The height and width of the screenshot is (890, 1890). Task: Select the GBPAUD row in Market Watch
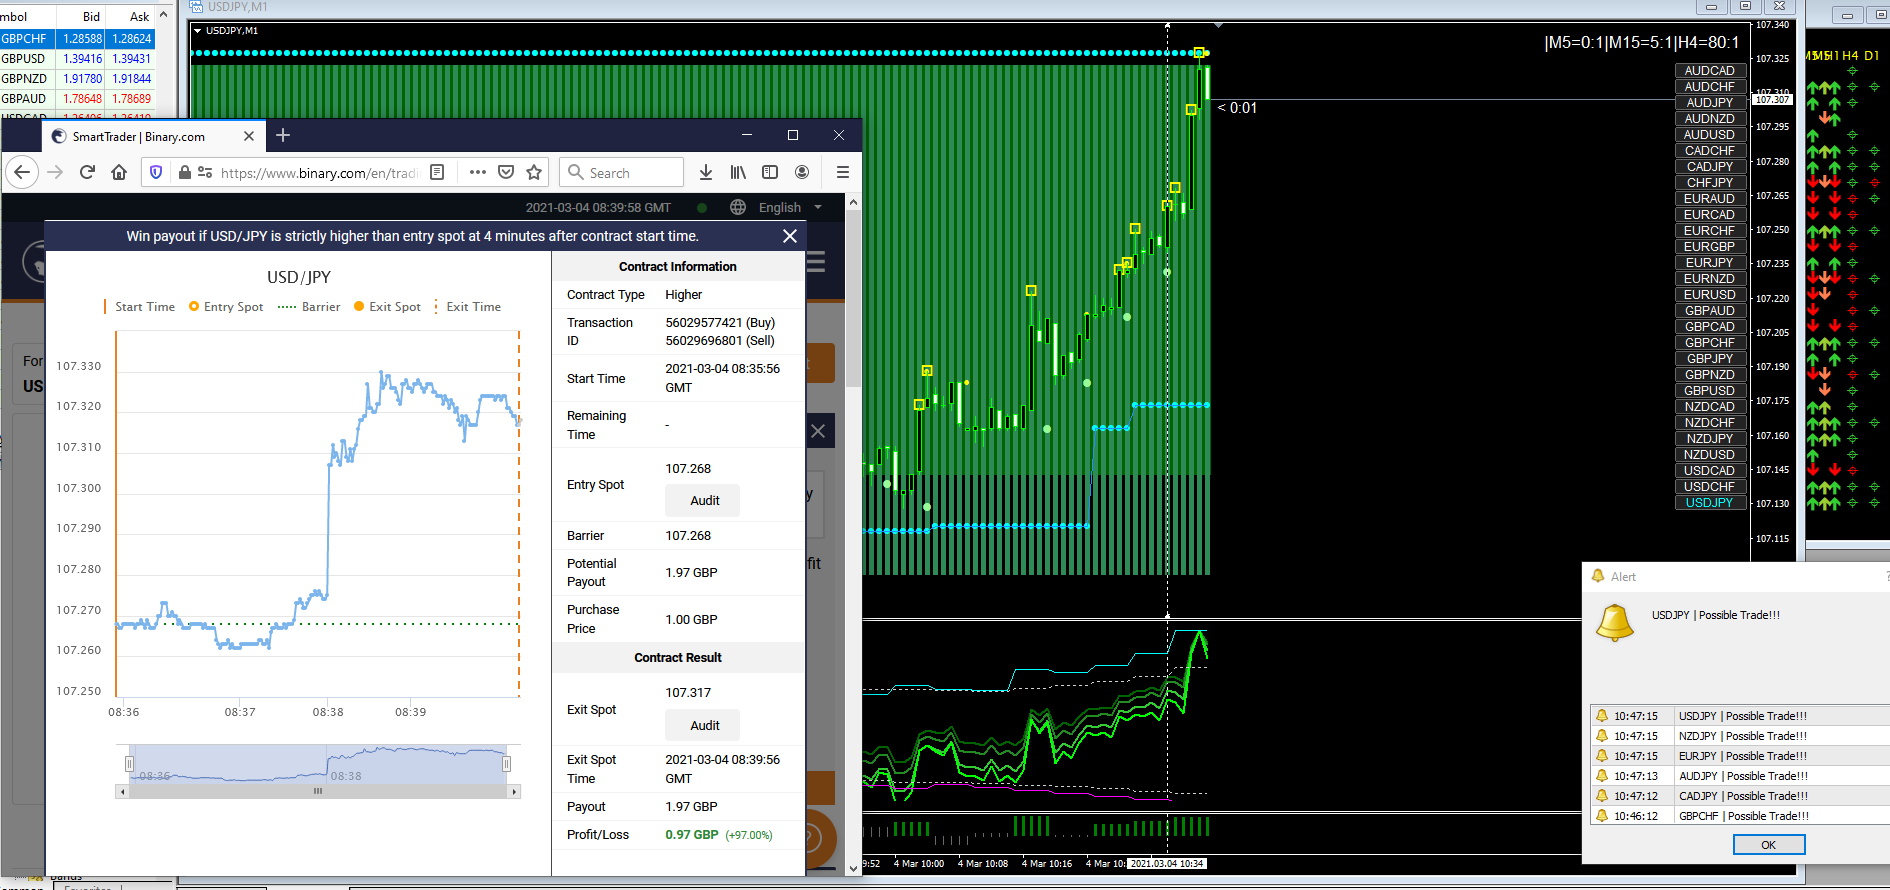78,99
